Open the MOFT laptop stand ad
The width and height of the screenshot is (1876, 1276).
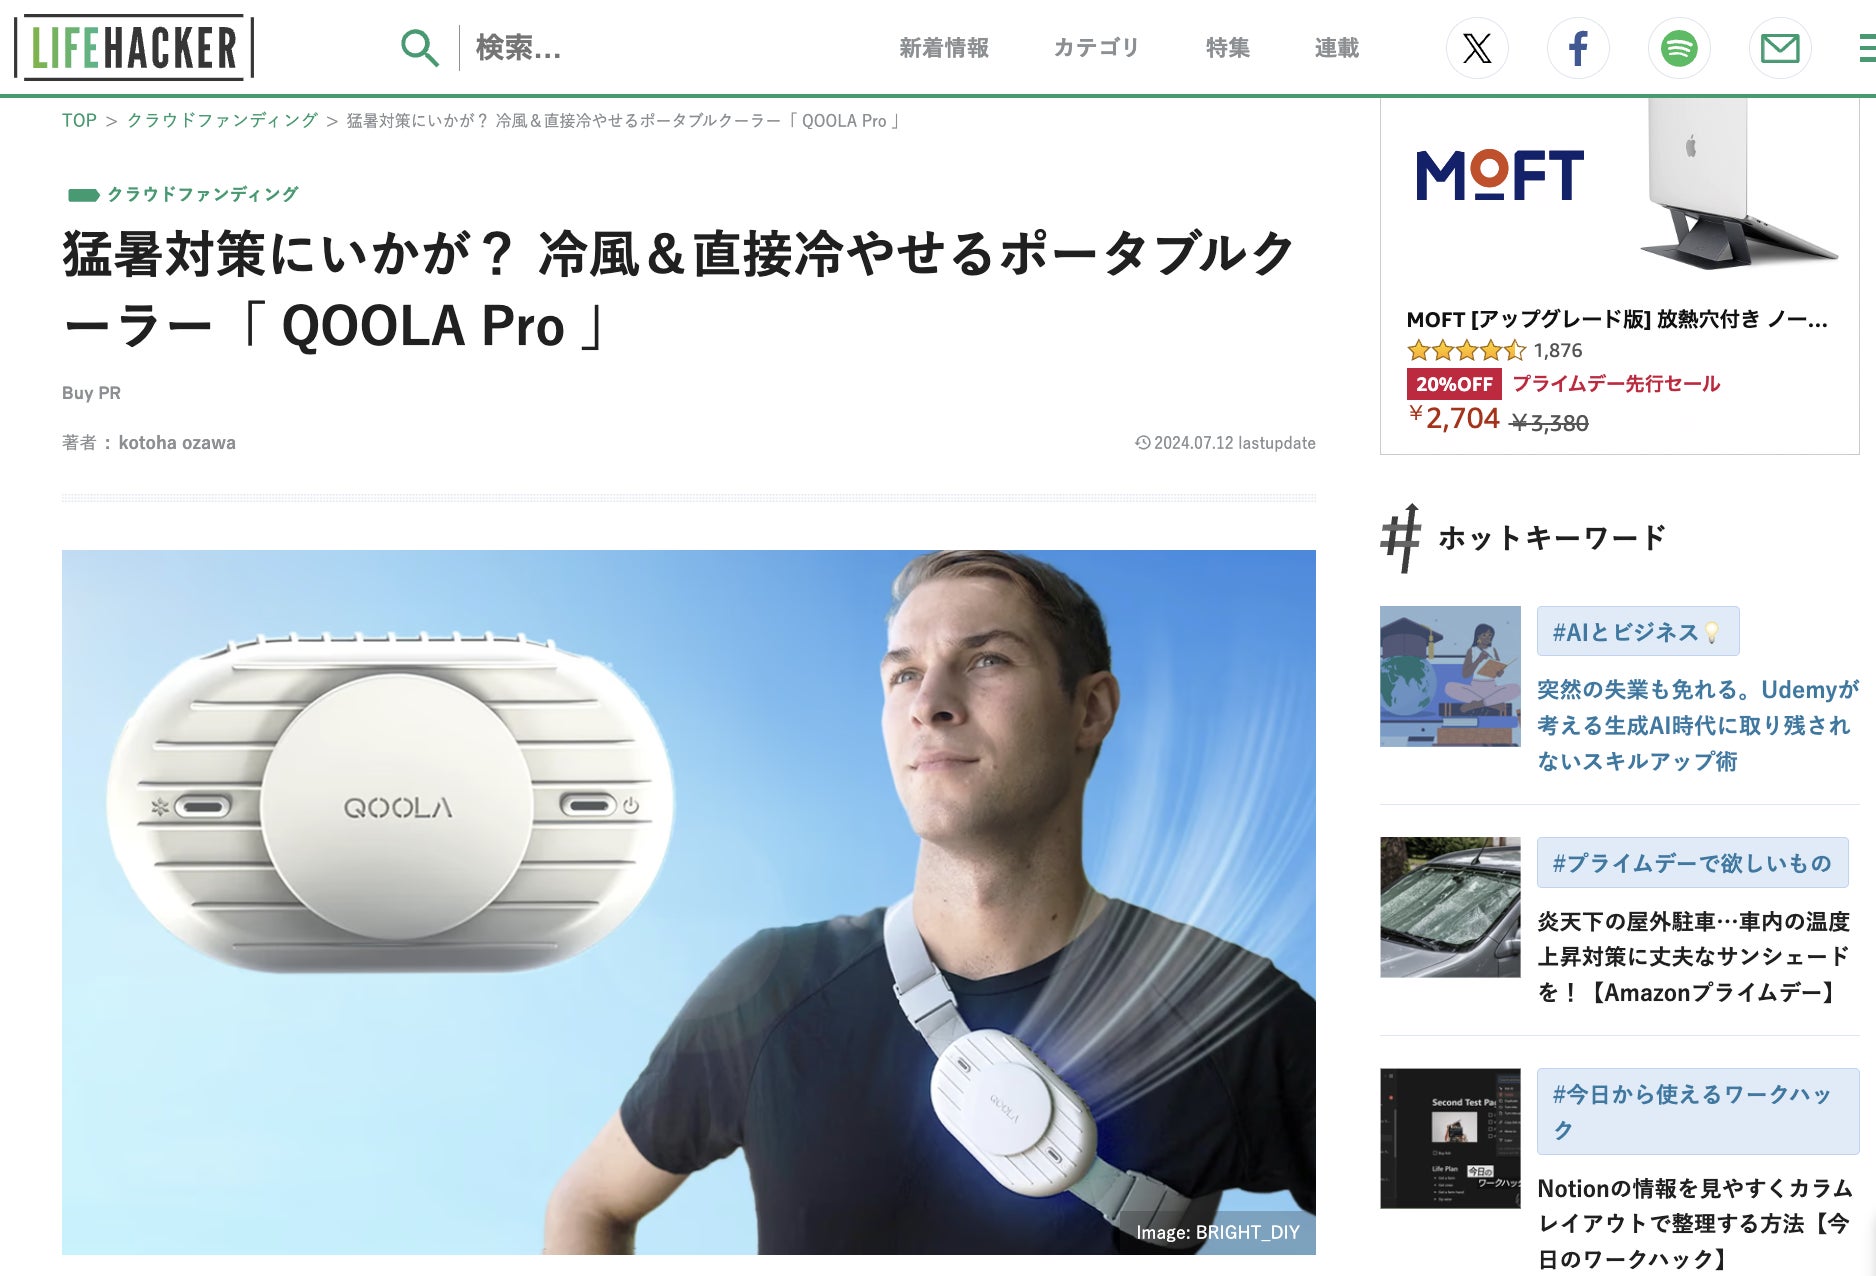pyautogui.click(x=1619, y=275)
